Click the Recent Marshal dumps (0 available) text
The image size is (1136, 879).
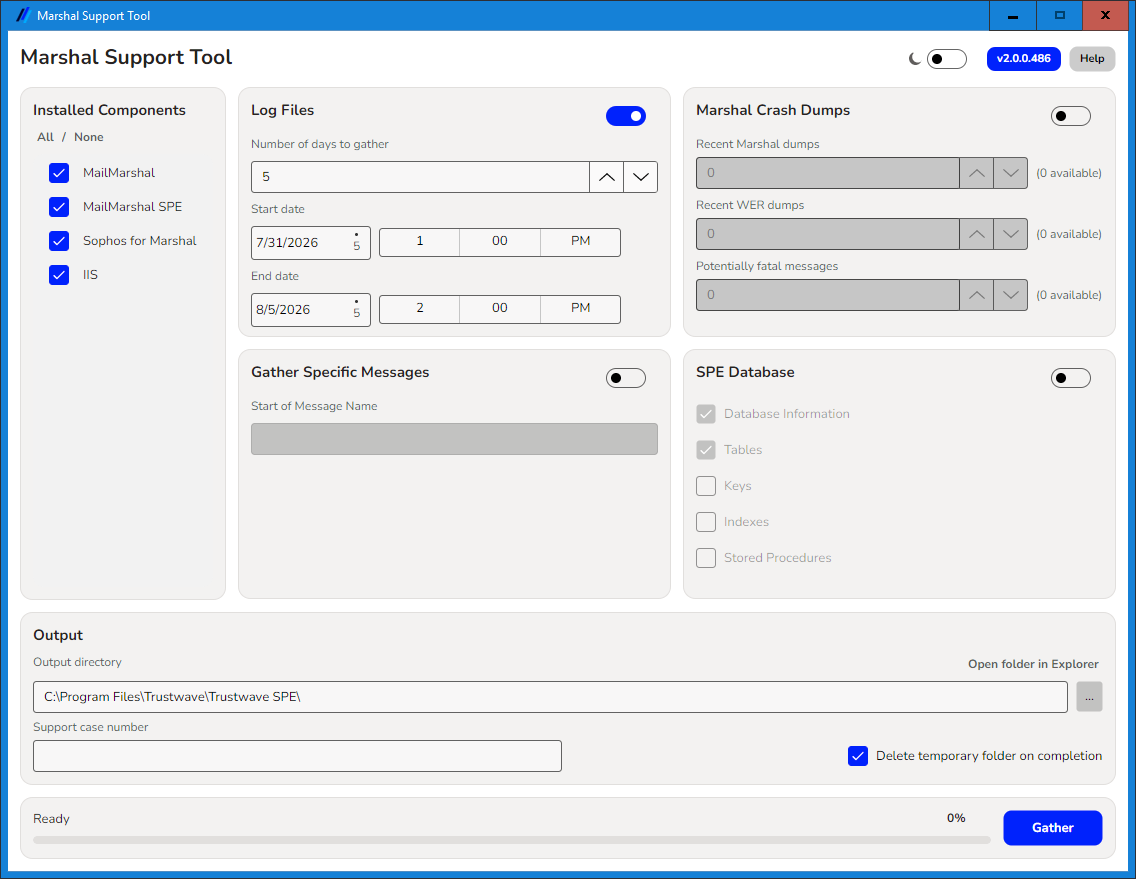(1069, 173)
